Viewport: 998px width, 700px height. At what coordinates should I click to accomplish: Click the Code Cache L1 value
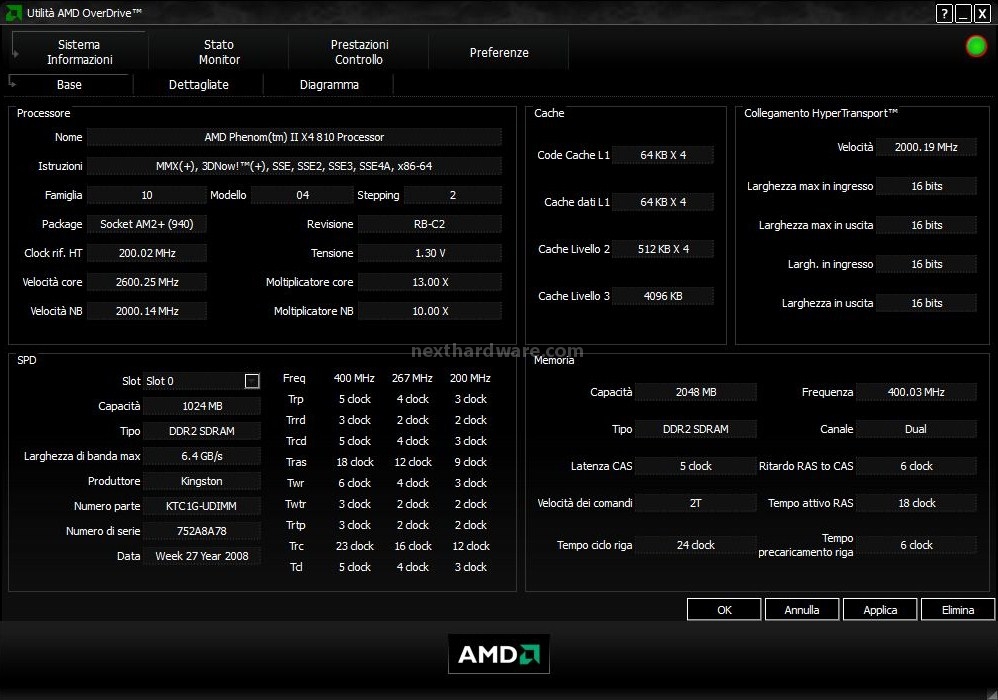coord(663,155)
